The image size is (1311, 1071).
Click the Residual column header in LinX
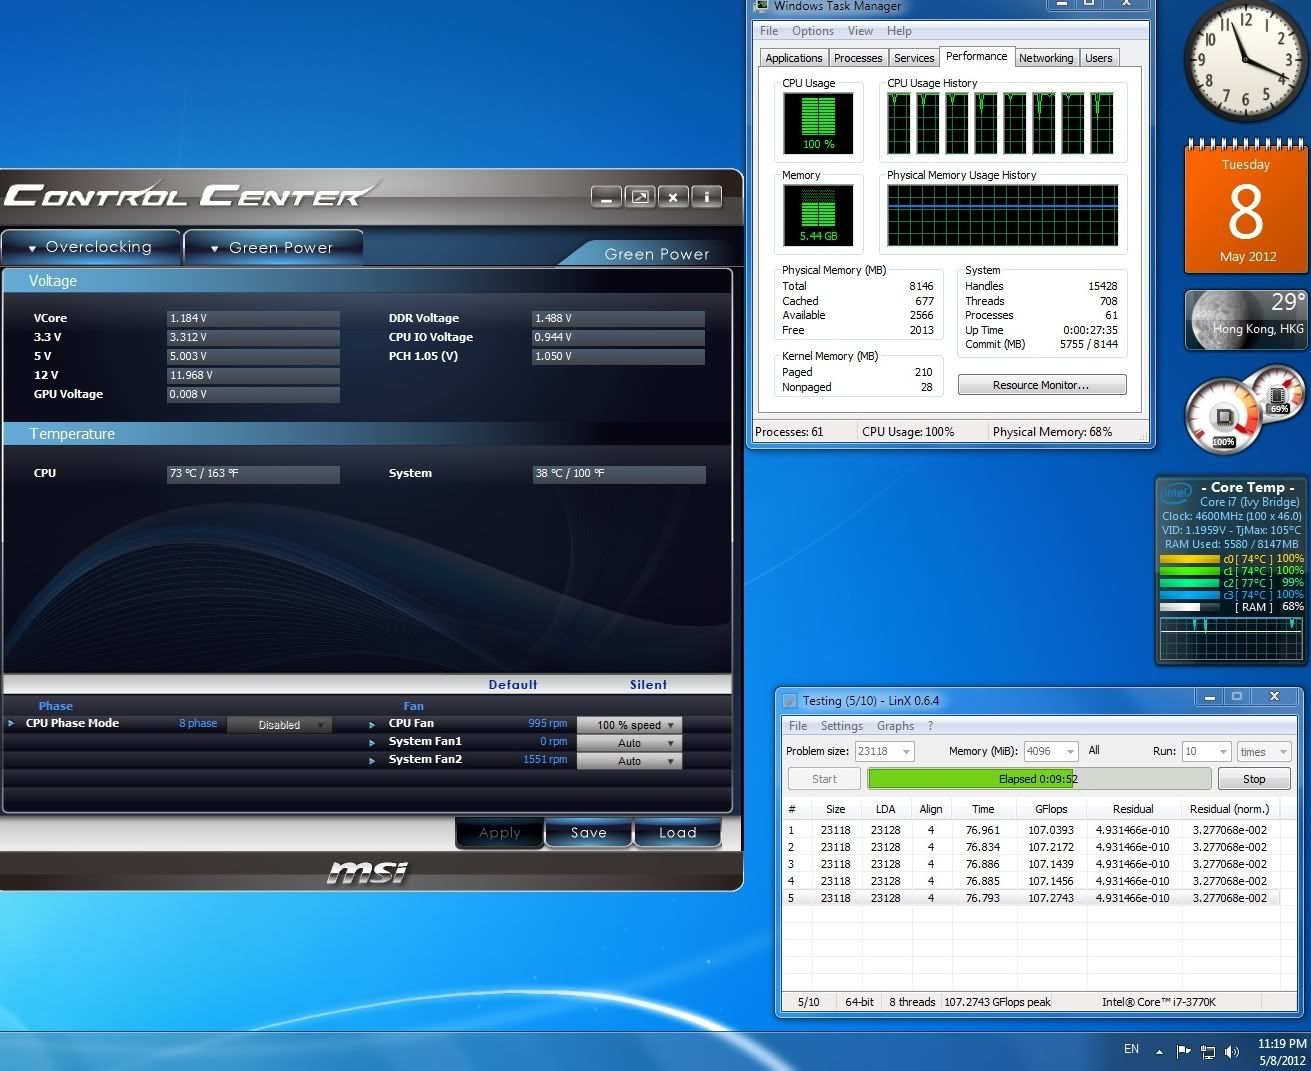click(x=1133, y=809)
